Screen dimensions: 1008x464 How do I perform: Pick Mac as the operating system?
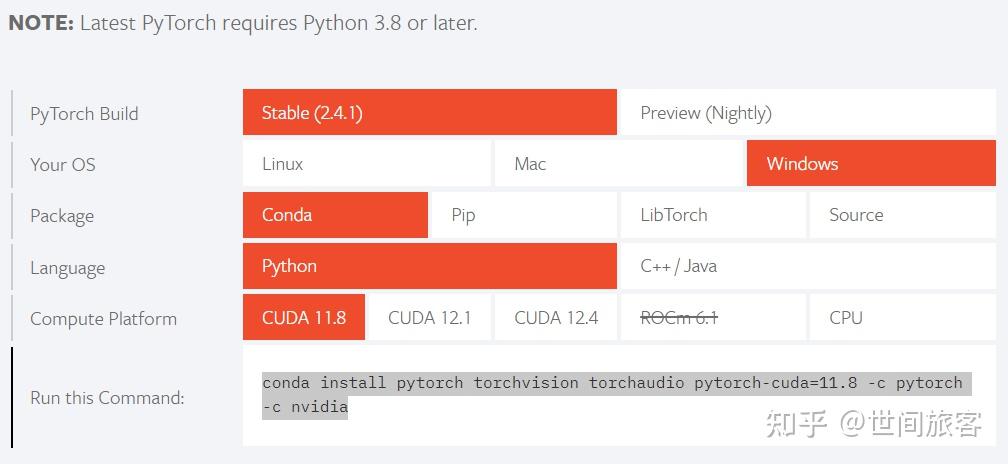(x=618, y=164)
